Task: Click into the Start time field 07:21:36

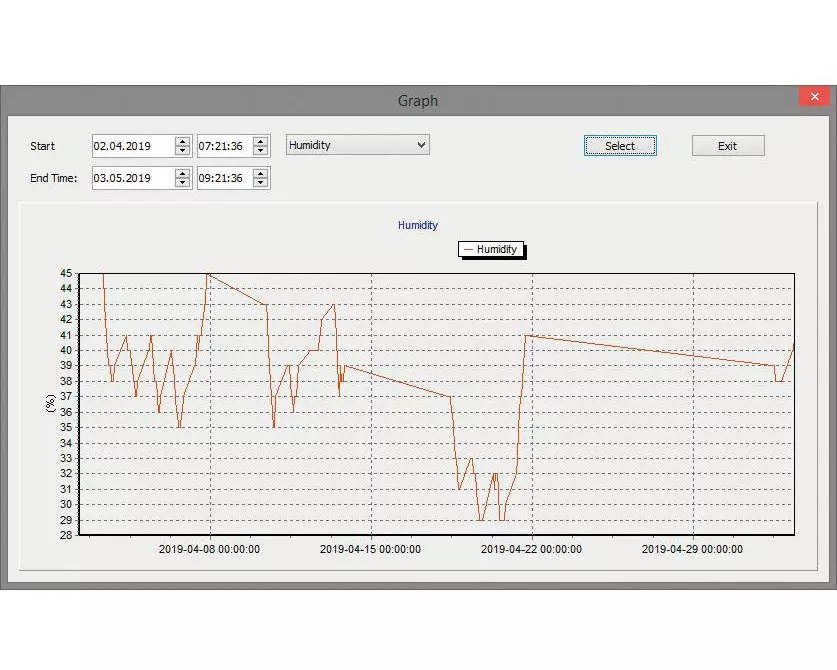Action: click(x=224, y=146)
